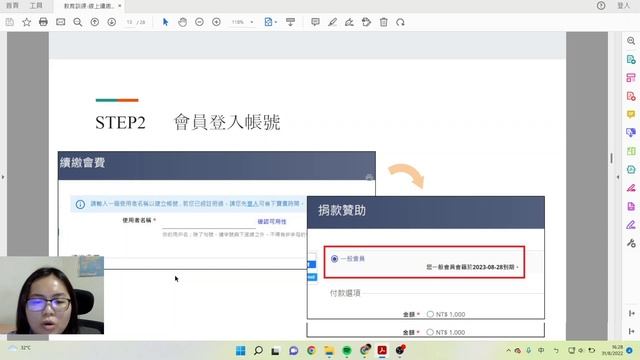Select the lower NT$ 1,000 amount radio
The height and width of the screenshot is (360, 640).
point(430,332)
